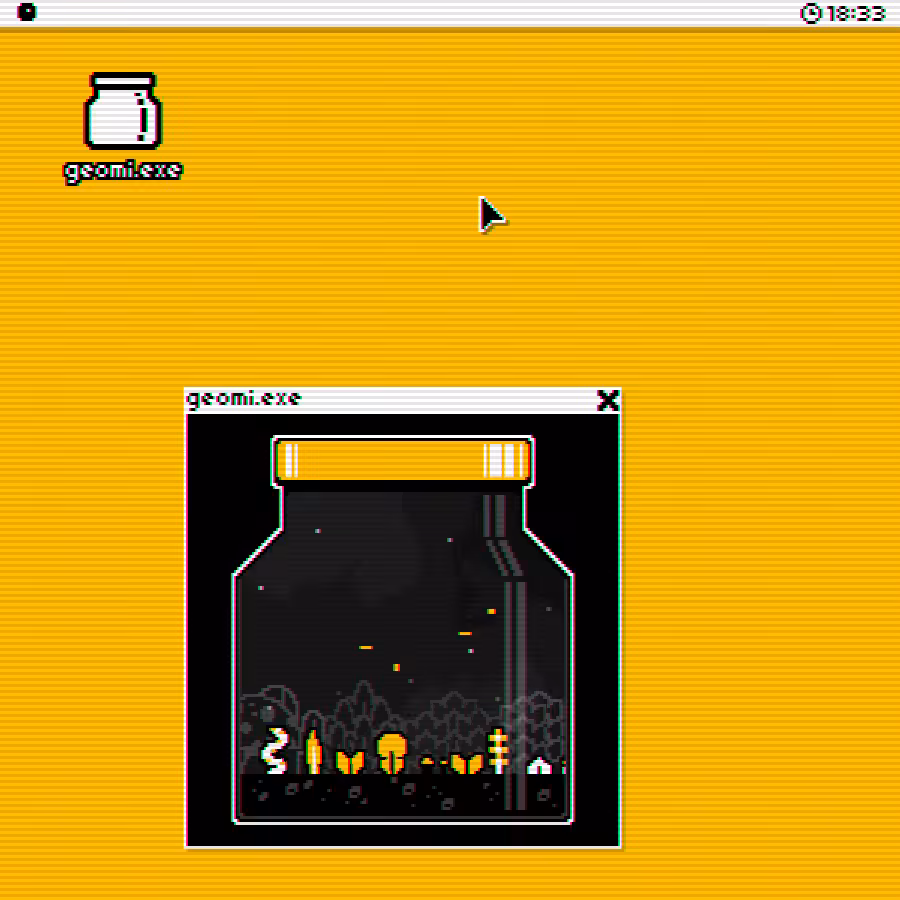
Task: Tap the tall orange flame-shaped plant
Action: click(313, 752)
